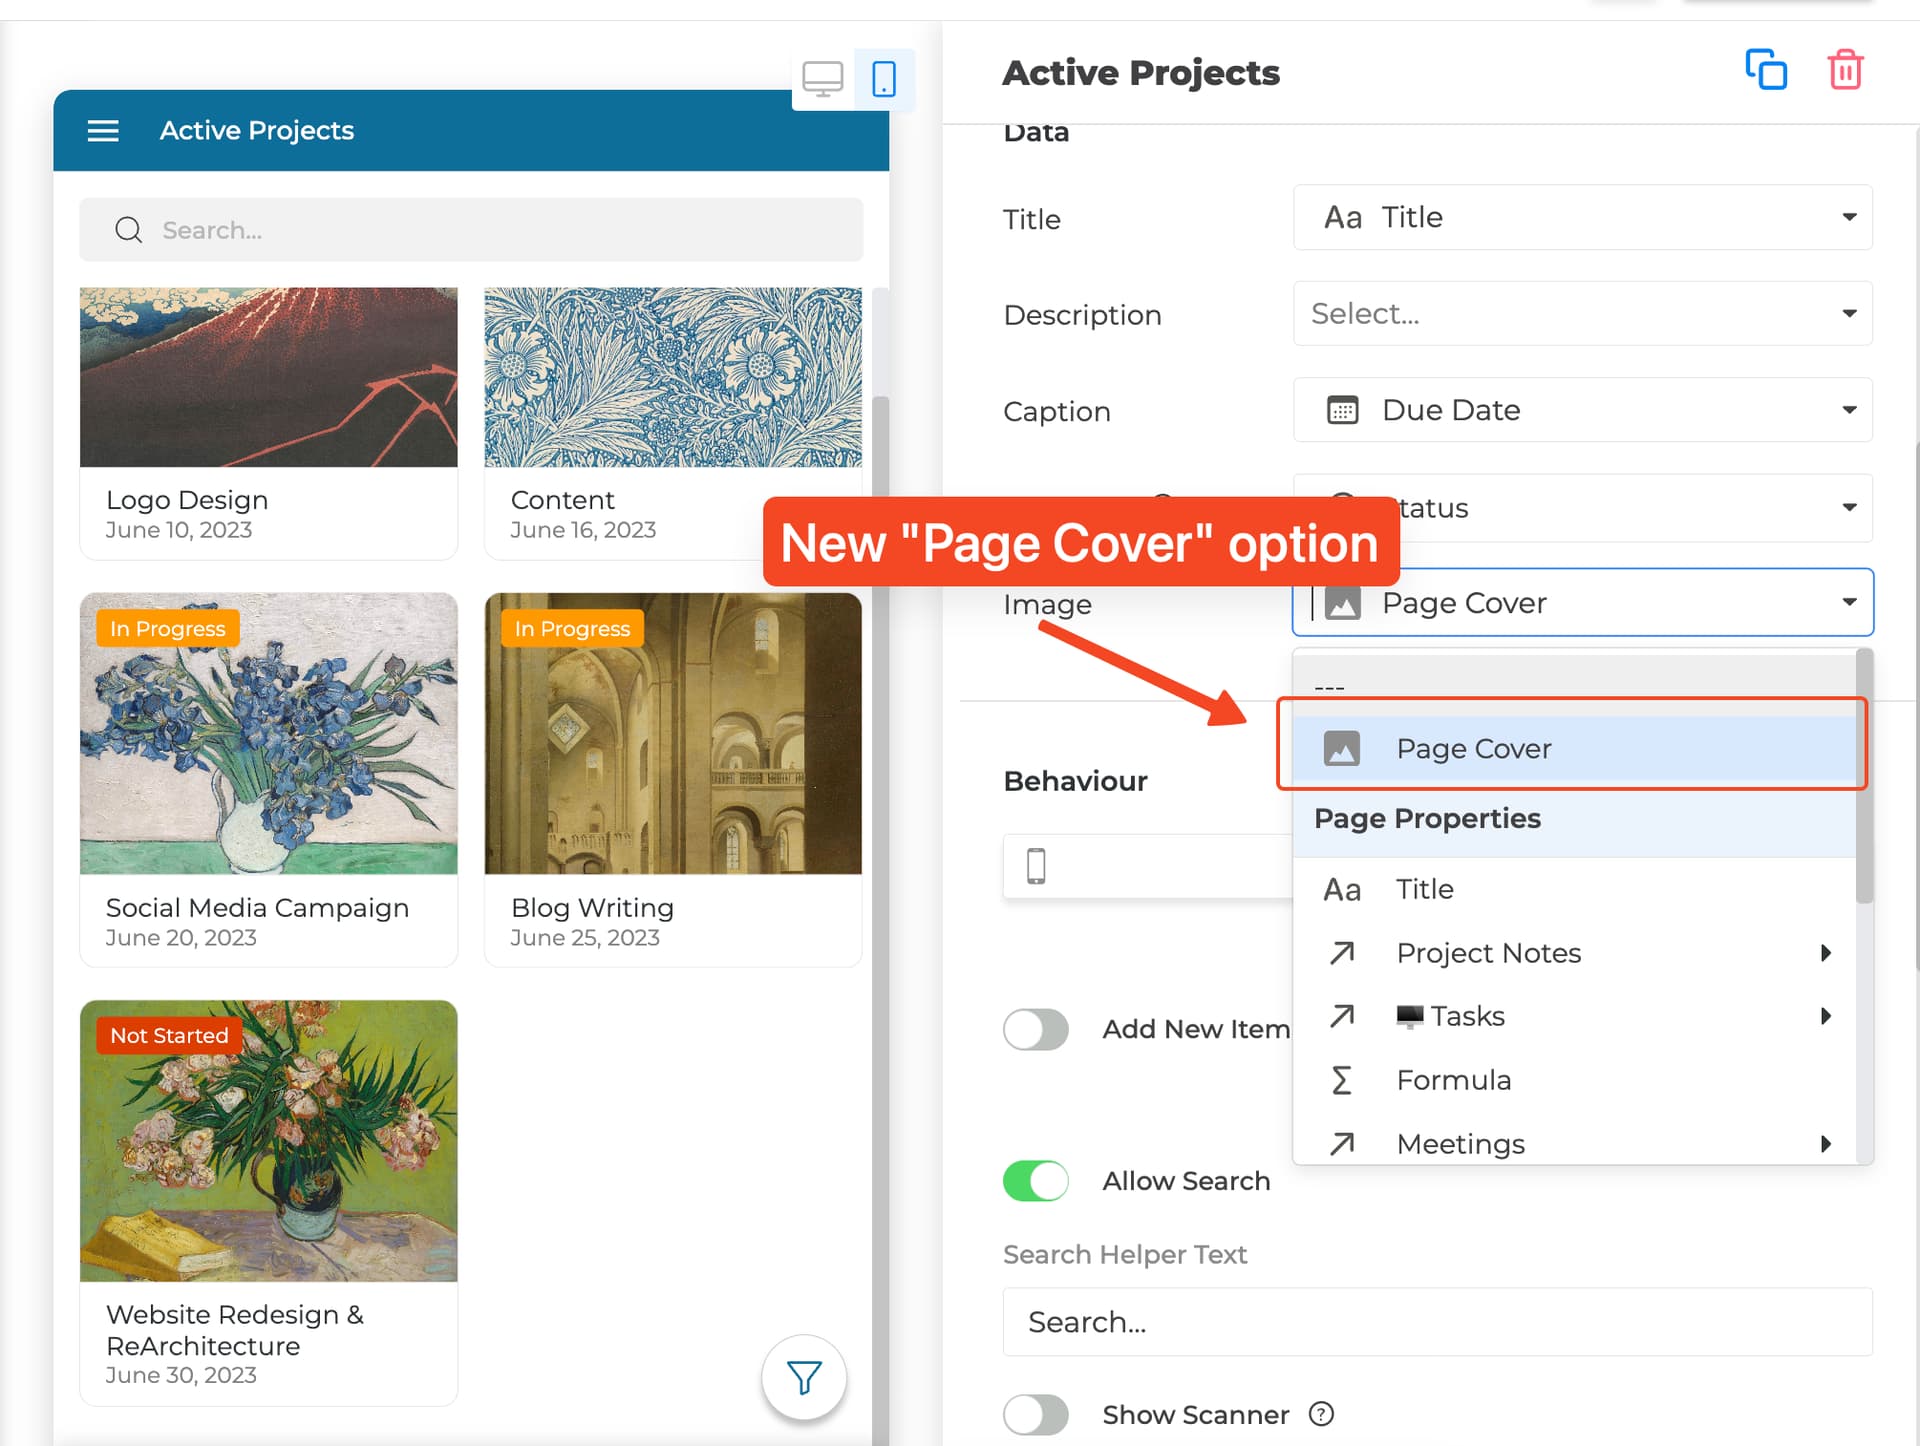Open the Description Select dropdown
Image resolution: width=1920 pixels, height=1446 pixels.
click(x=1582, y=313)
